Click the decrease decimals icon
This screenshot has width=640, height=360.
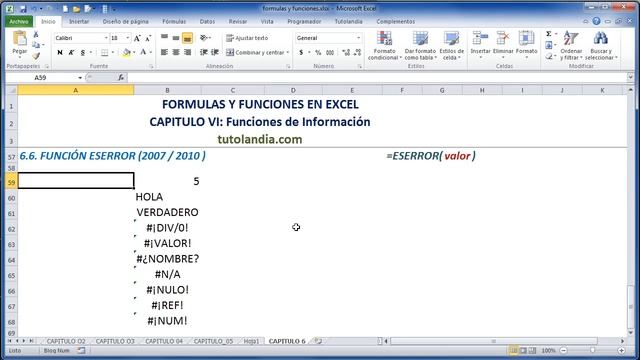(358, 53)
